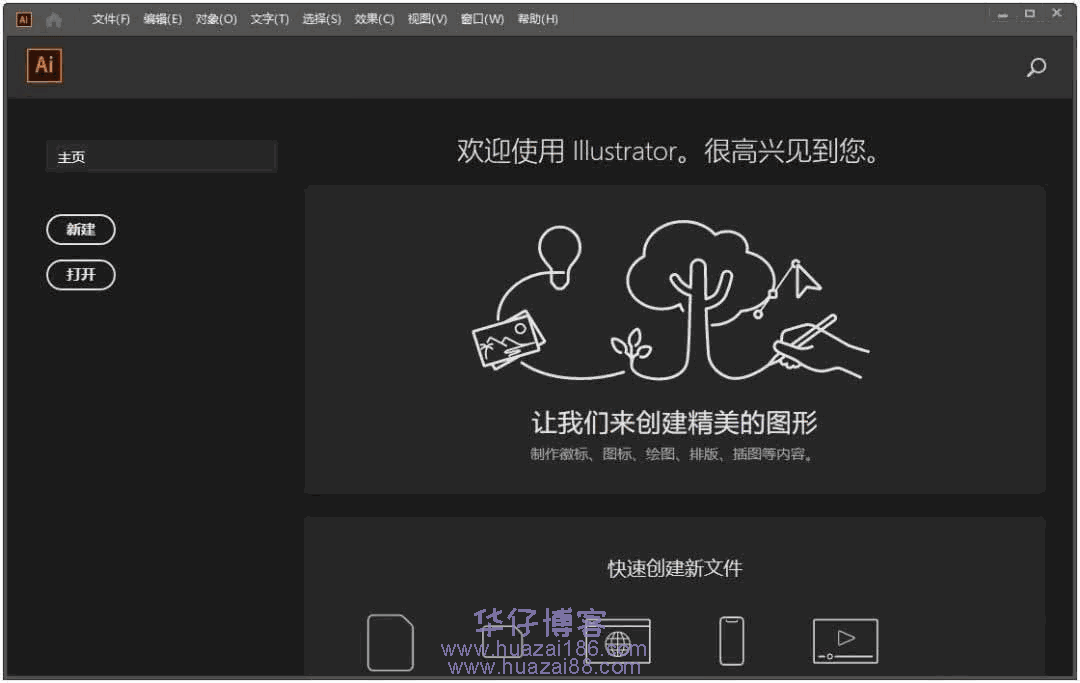Open the 选择(S) menu

pyautogui.click(x=322, y=19)
